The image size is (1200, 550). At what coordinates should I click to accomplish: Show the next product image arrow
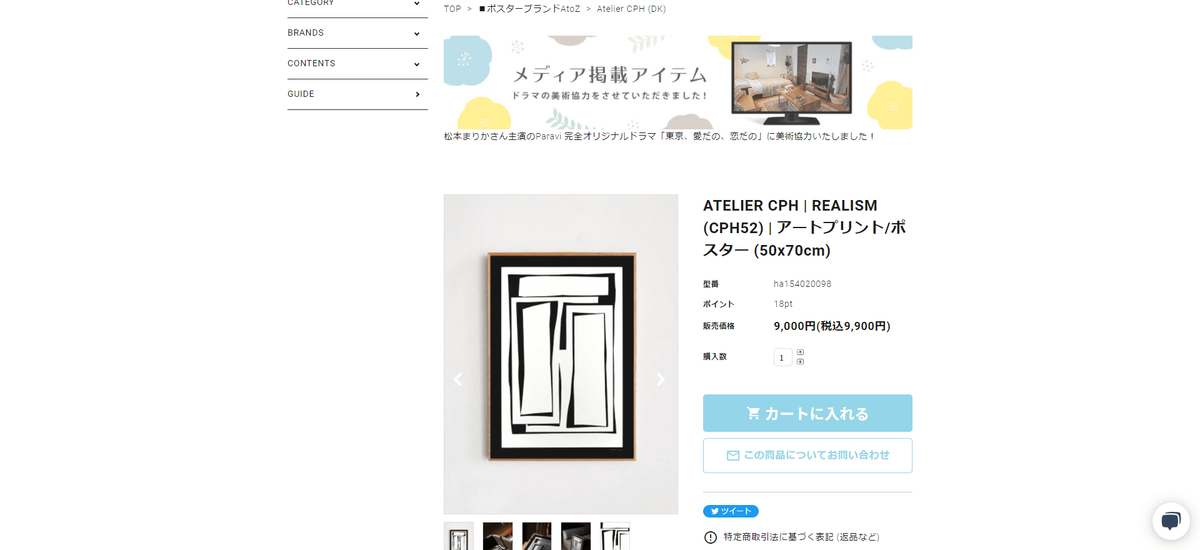660,380
